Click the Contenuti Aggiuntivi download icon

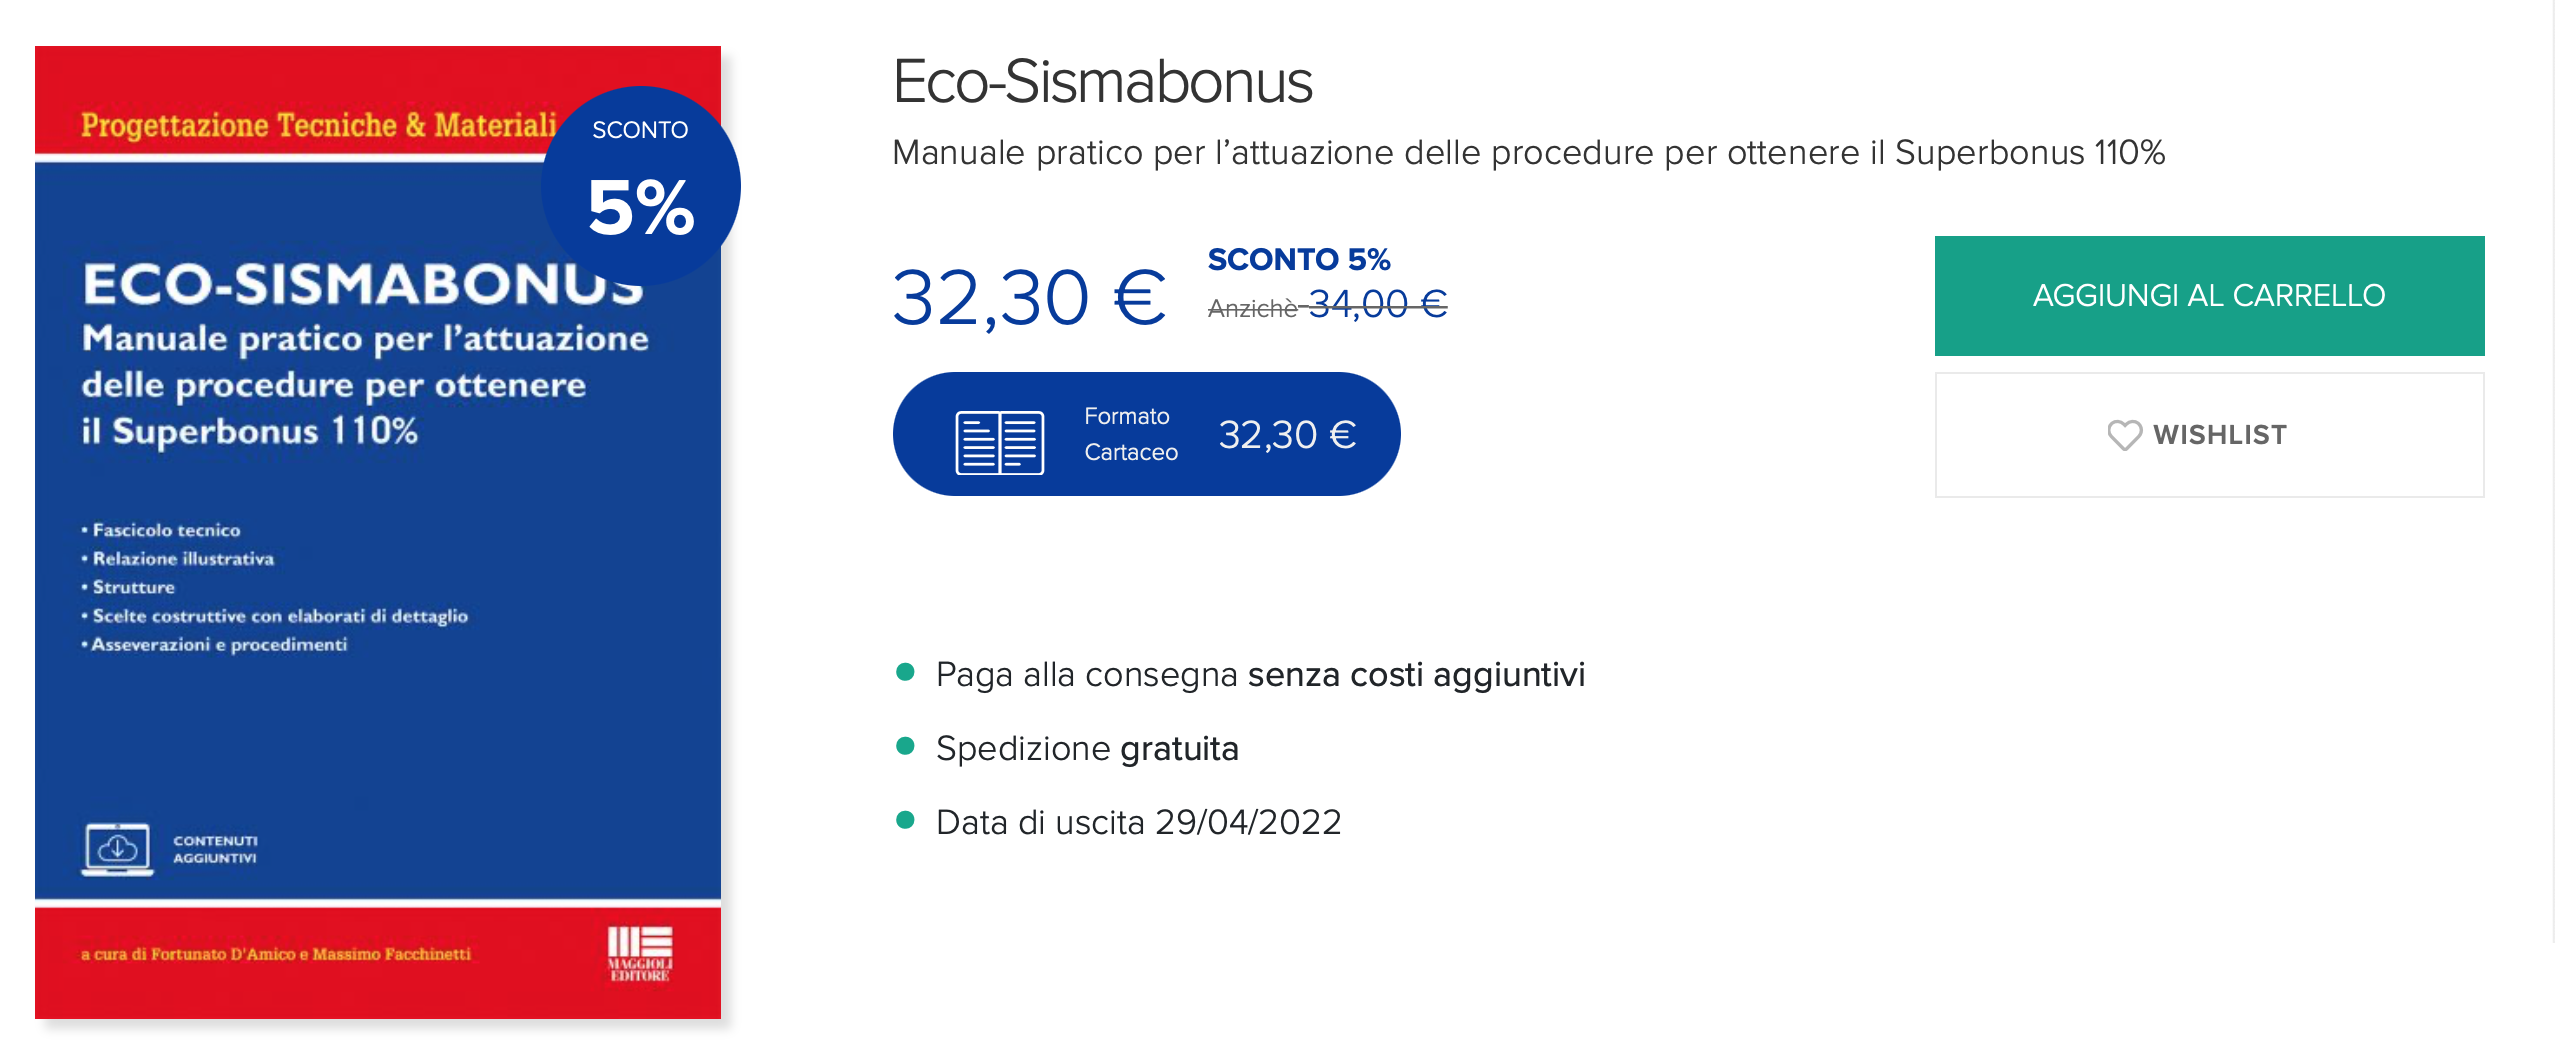point(118,849)
